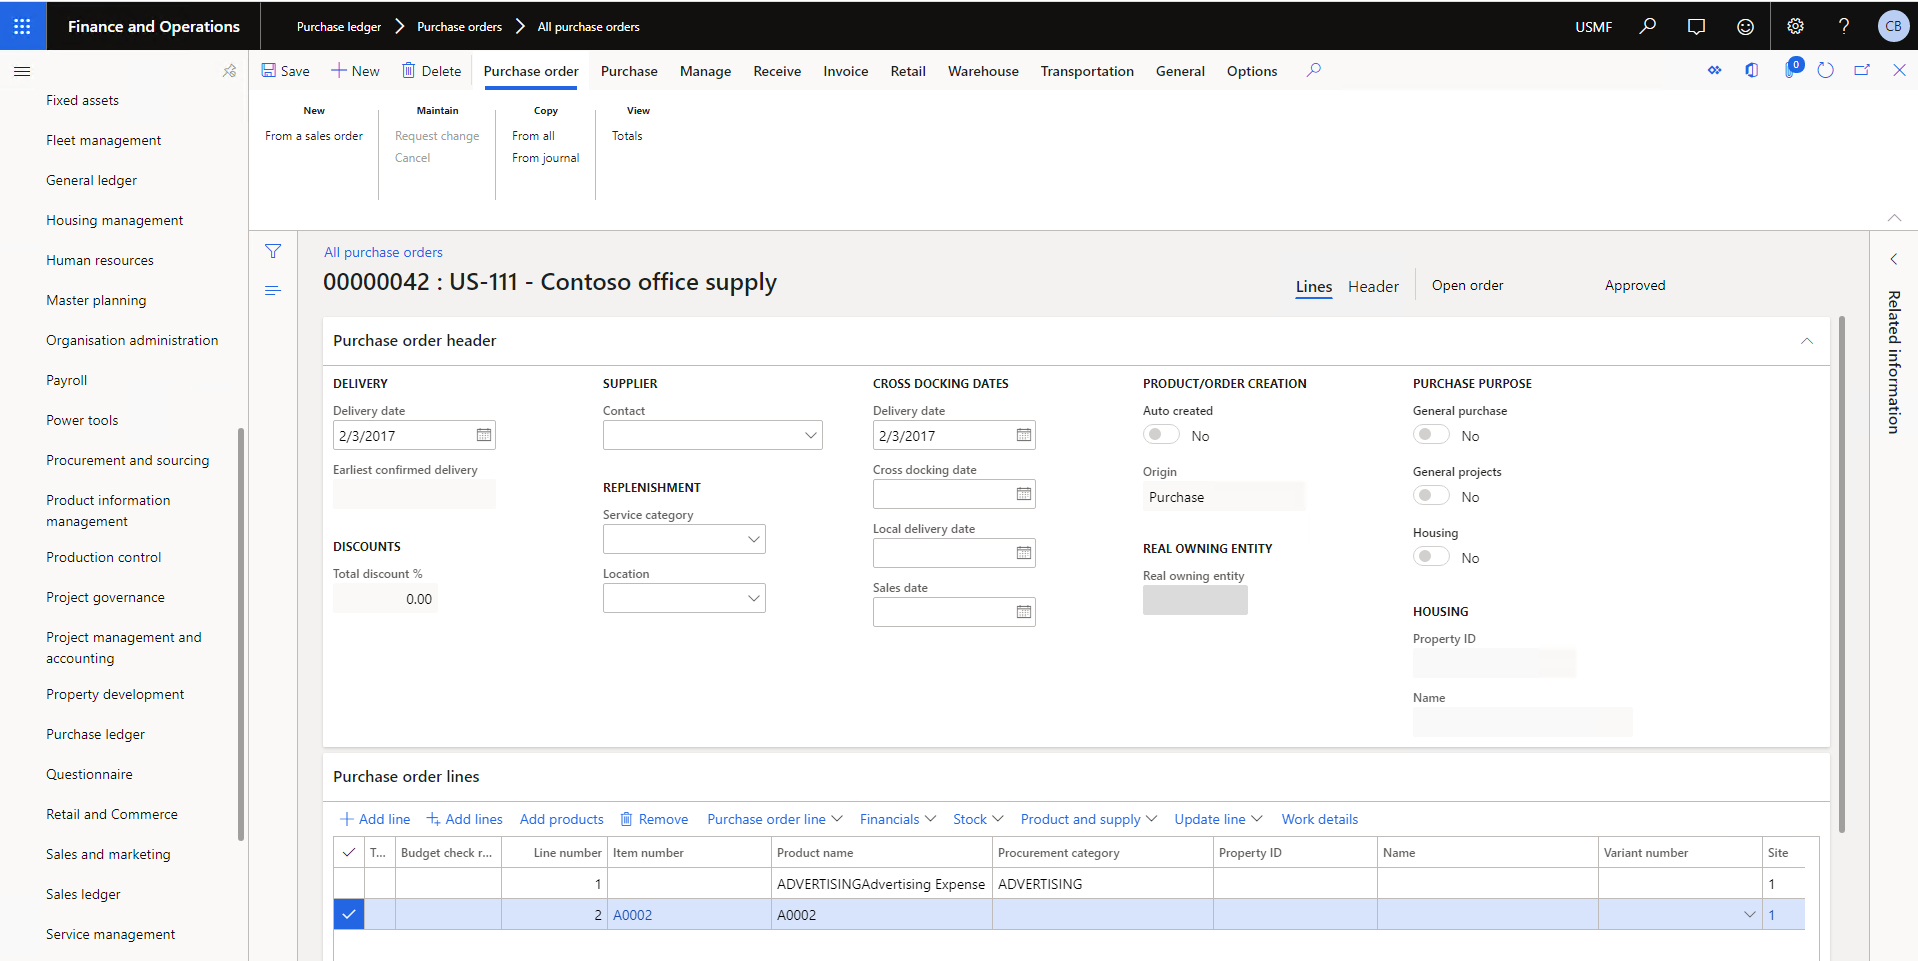The width and height of the screenshot is (1918, 961).
Task: Toggle Housing switch
Action: (x=1431, y=557)
